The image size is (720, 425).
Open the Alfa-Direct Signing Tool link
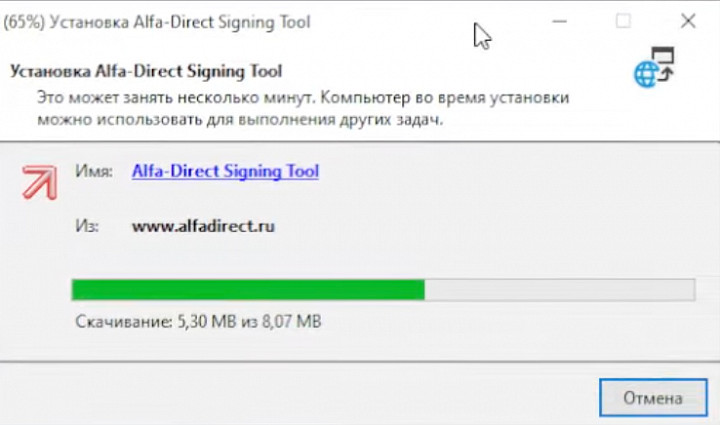pos(225,171)
